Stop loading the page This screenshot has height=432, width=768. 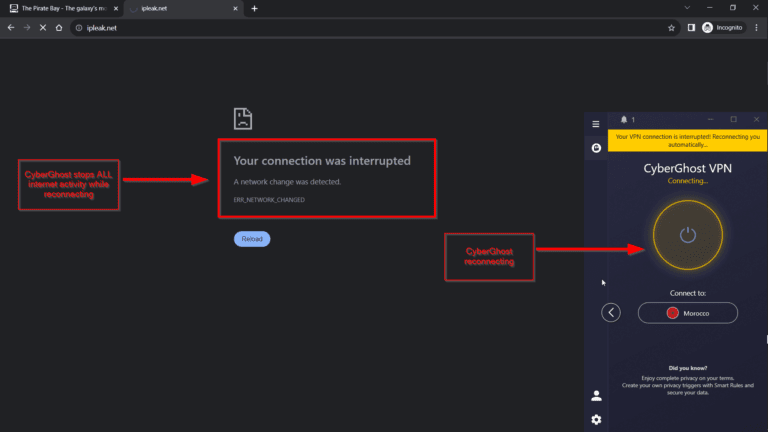[x=44, y=27]
